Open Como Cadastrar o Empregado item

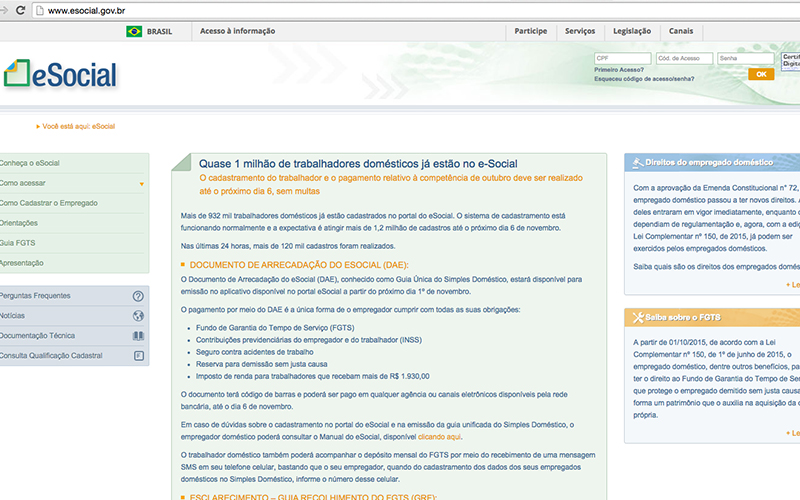[48, 203]
